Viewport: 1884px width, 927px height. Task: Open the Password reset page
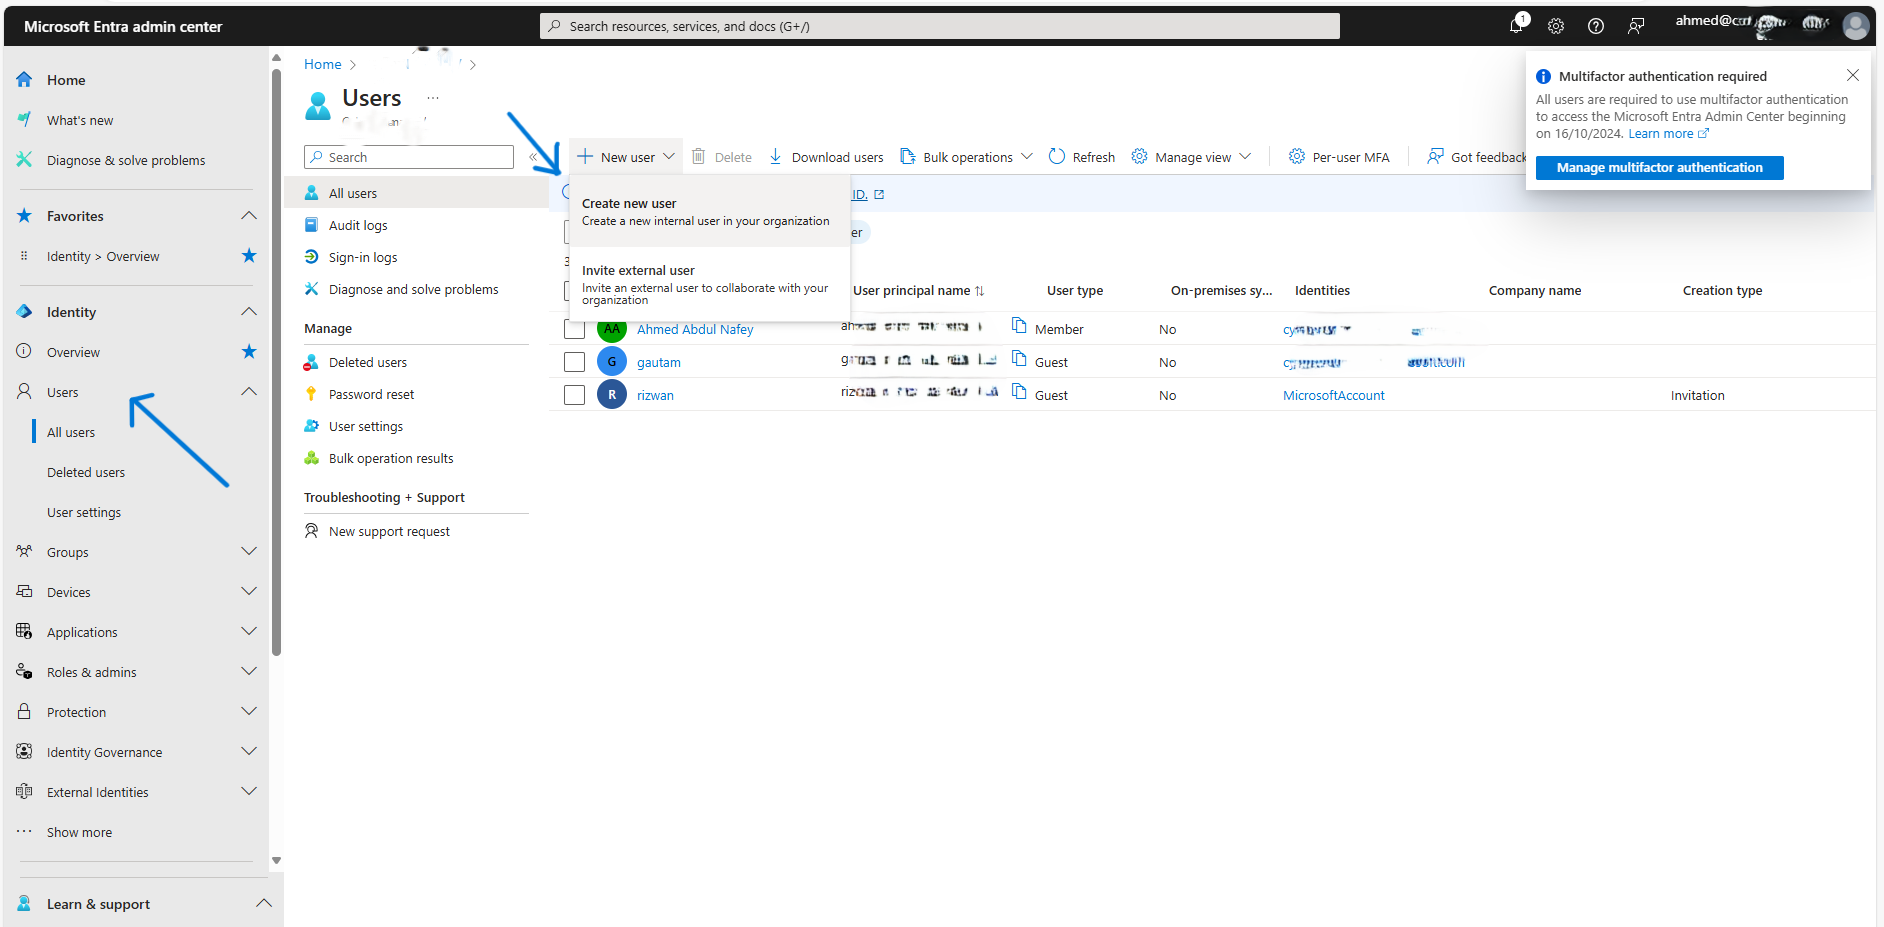[371, 393]
